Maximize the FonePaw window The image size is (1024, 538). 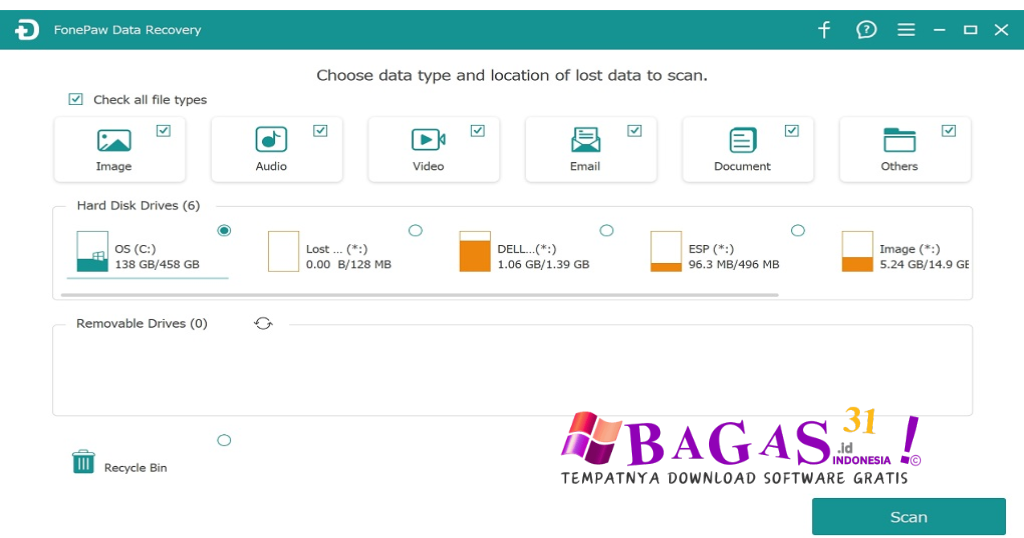tap(970, 30)
